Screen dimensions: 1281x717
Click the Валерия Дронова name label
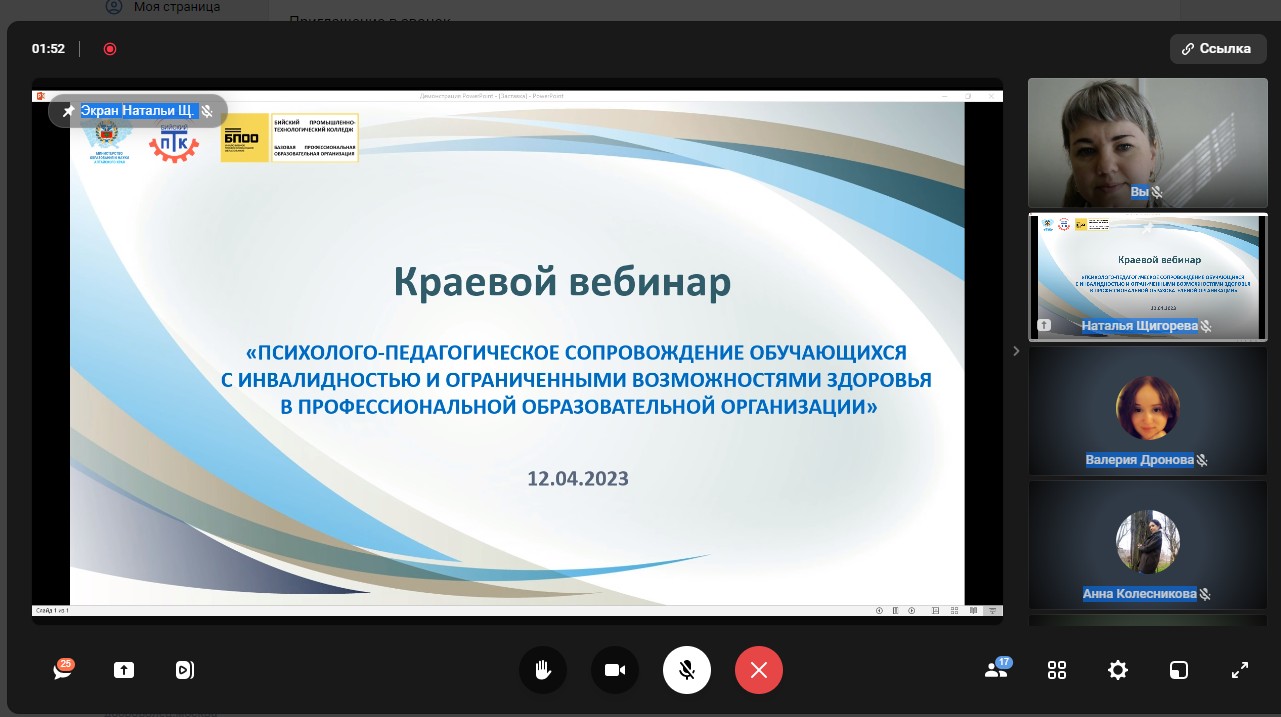click(1140, 460)
